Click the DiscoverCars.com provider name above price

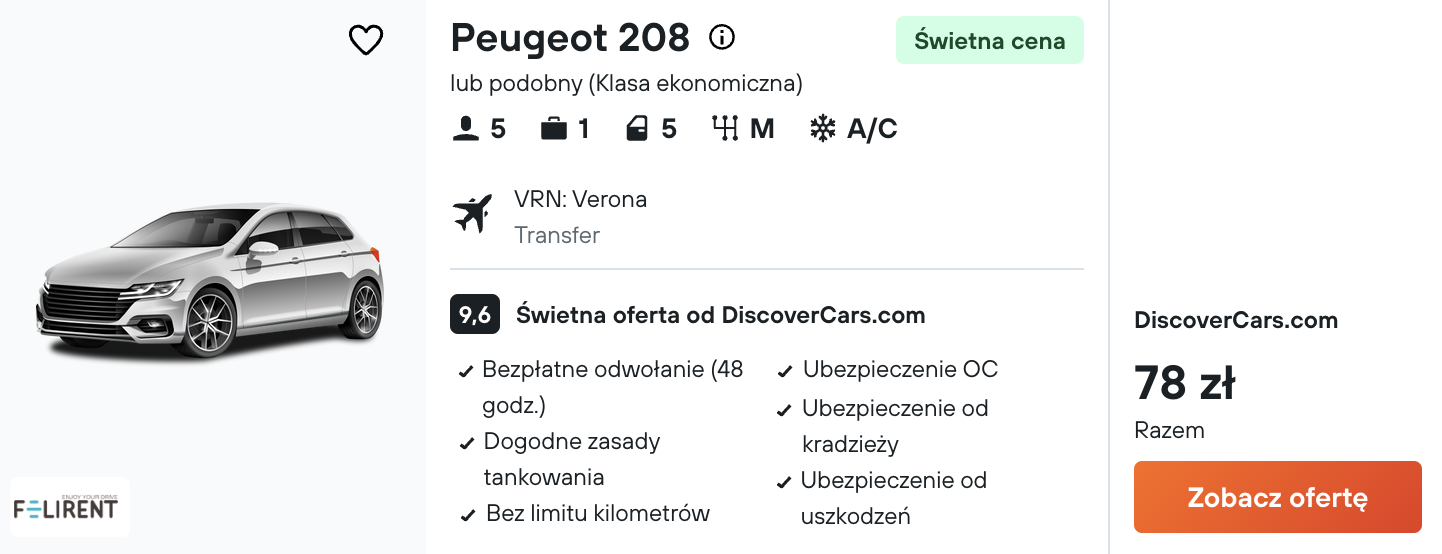[1236, 320]
